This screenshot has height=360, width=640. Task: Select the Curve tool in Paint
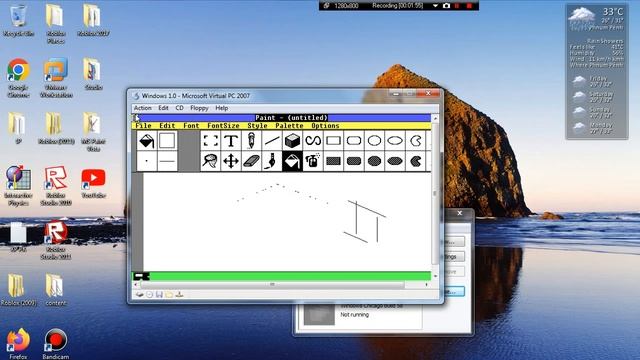313,141
